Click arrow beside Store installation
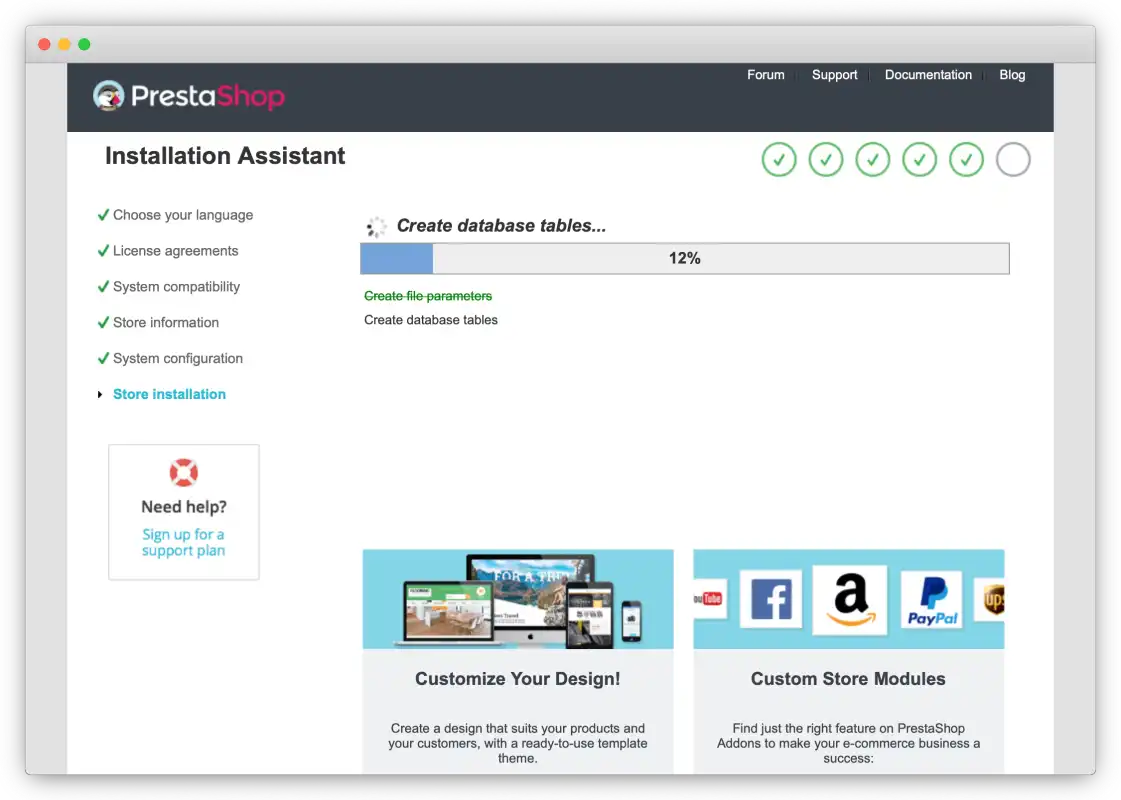 pos(100,395)
